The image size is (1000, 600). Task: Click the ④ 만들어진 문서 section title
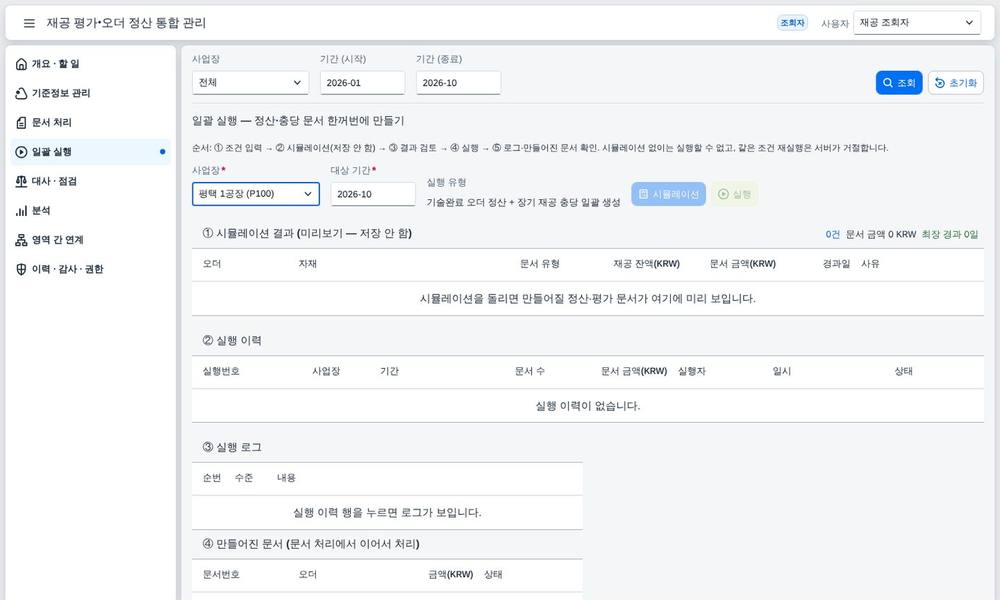click(x=311, y=544)
